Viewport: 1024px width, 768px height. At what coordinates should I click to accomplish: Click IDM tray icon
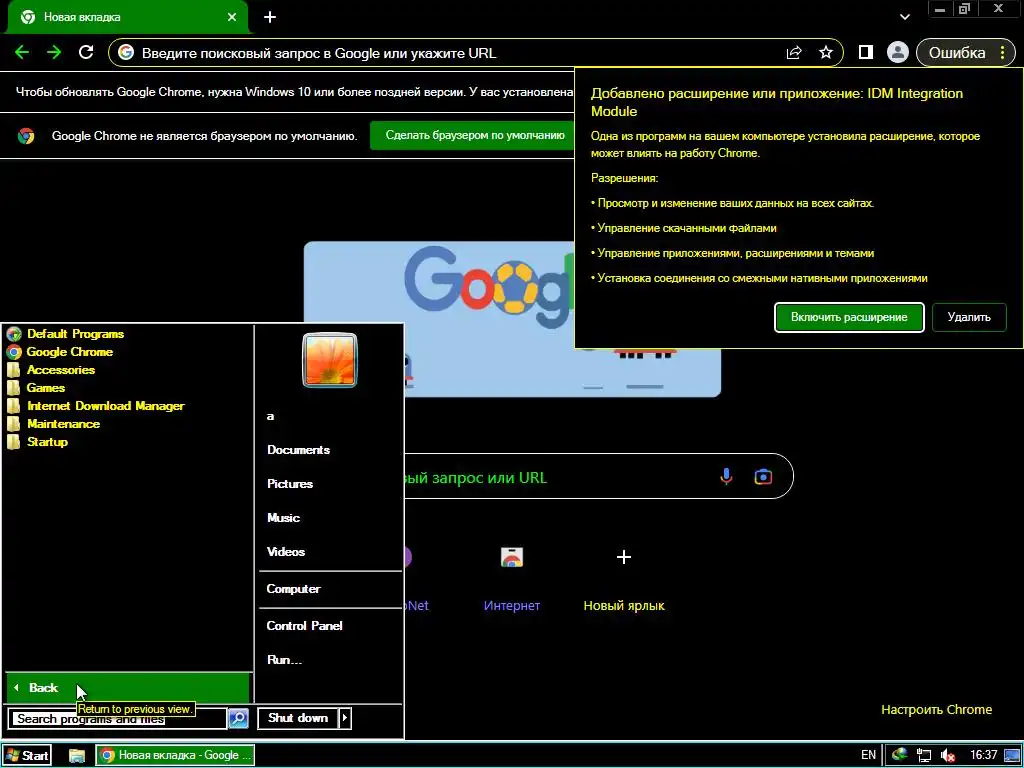pyautogui.click(x=899, y=755)
